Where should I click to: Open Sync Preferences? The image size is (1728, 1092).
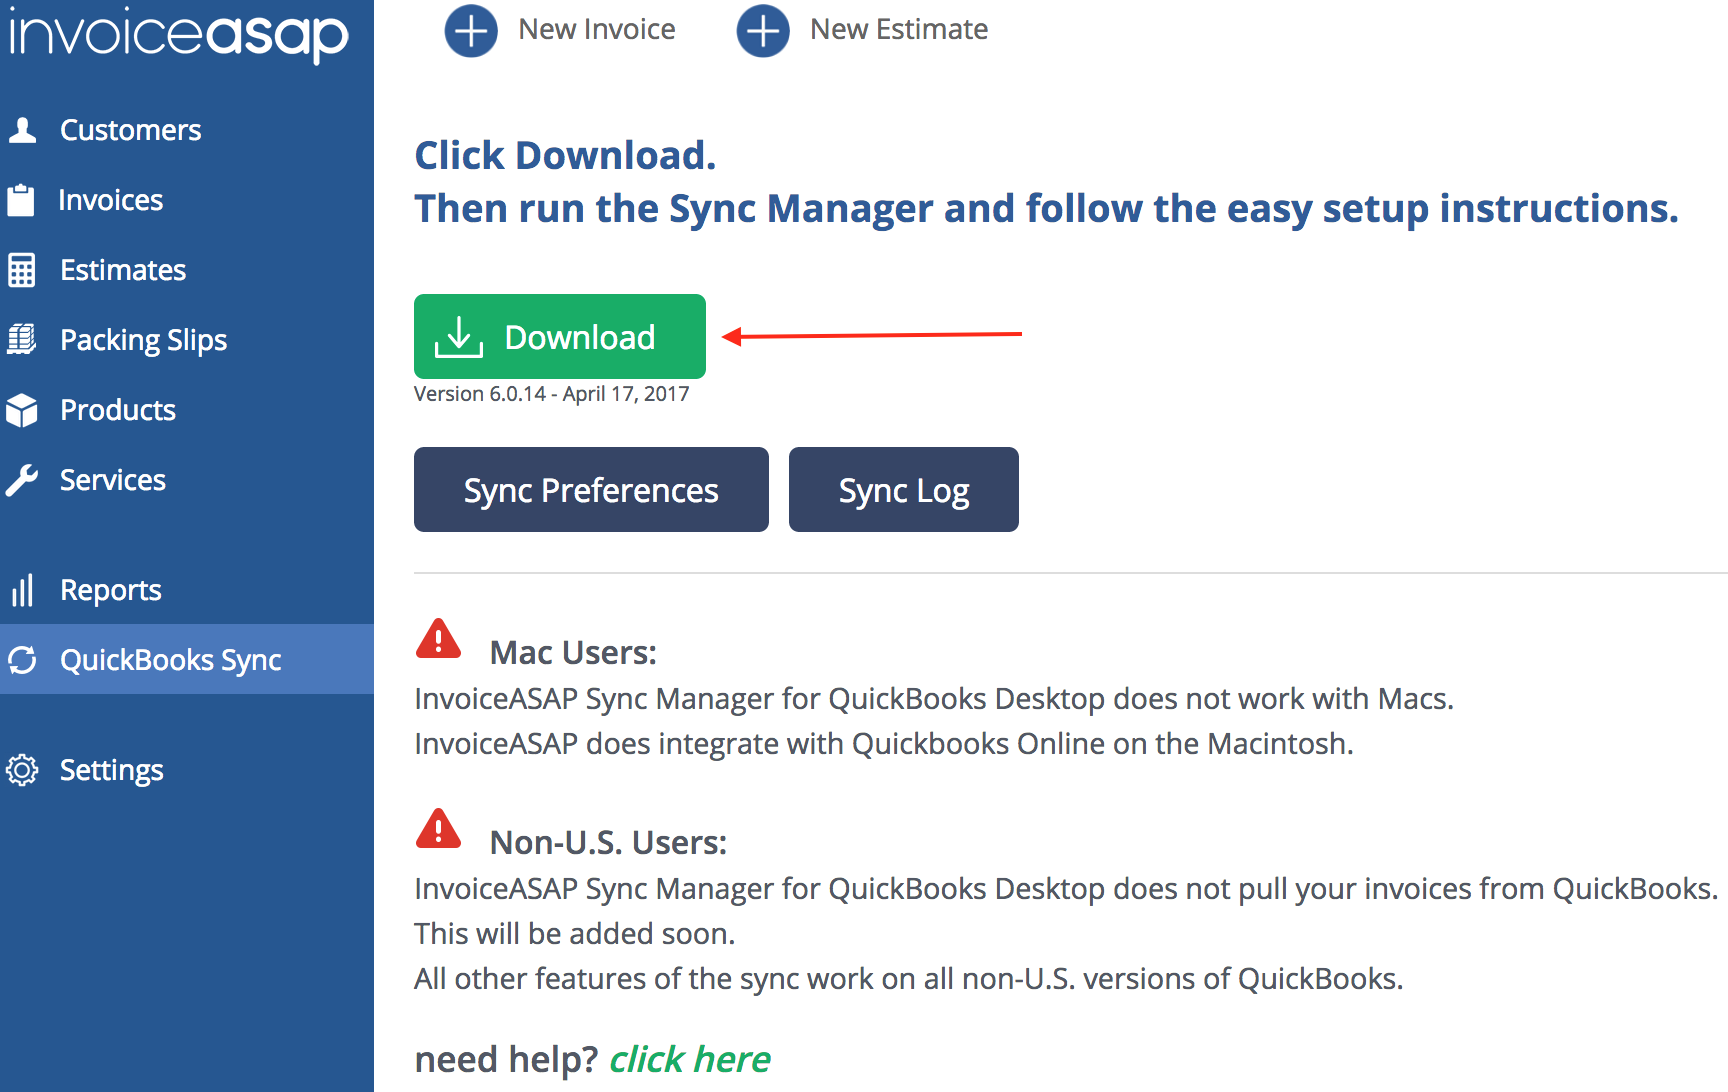point(590,489)
